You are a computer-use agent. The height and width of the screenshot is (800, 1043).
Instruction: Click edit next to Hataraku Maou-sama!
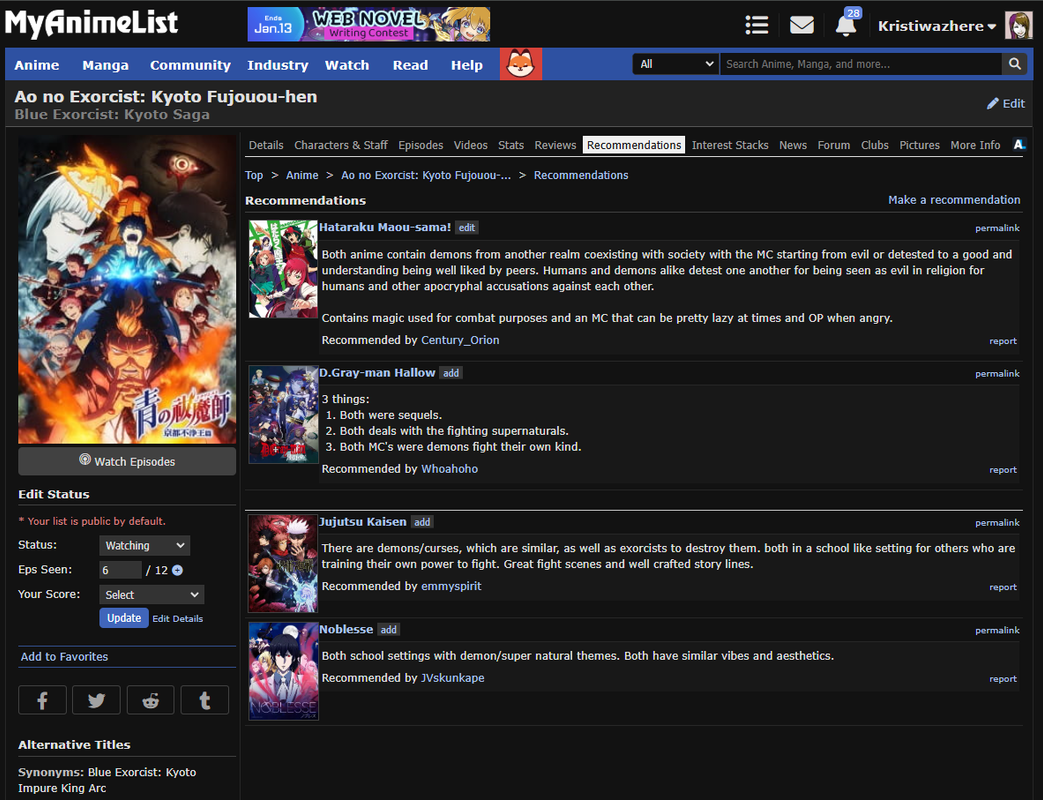[x=467, y=227]
